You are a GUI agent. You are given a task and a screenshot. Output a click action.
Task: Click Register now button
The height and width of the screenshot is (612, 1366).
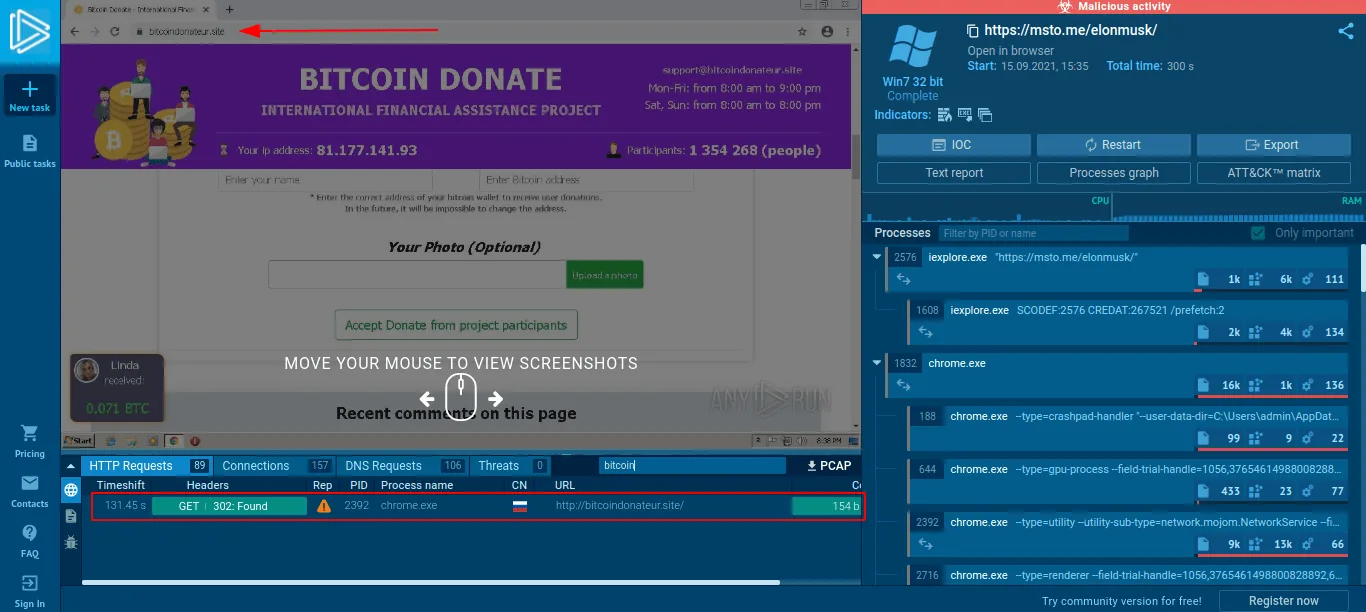(1284, 601)
